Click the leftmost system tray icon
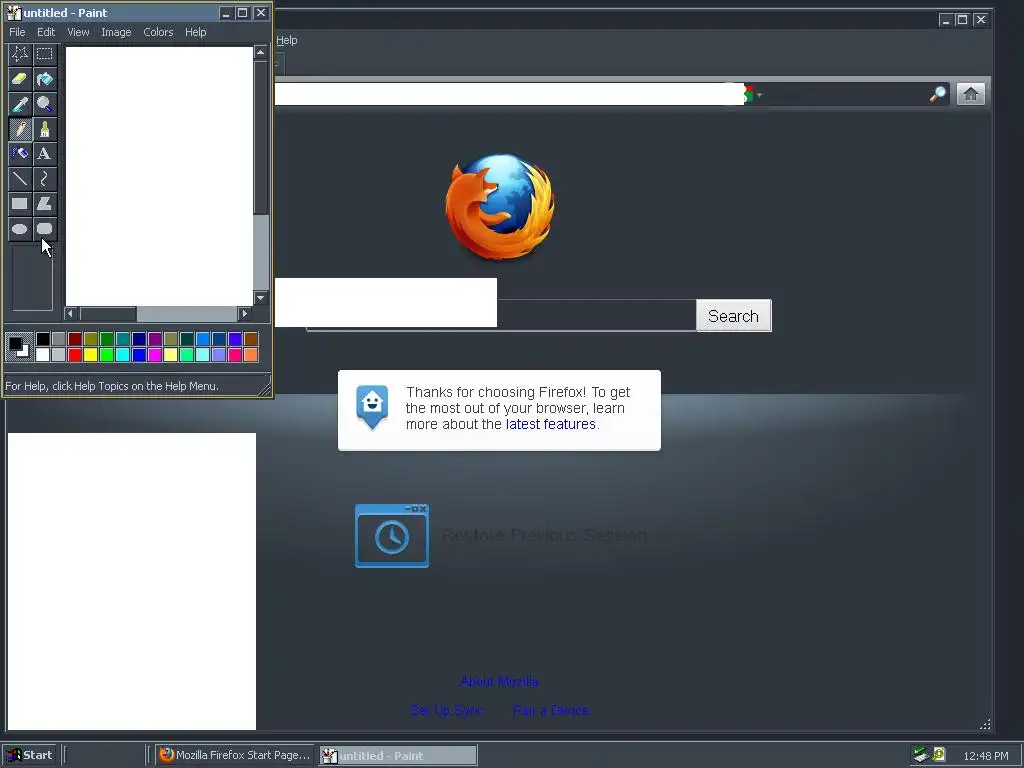 921,754
